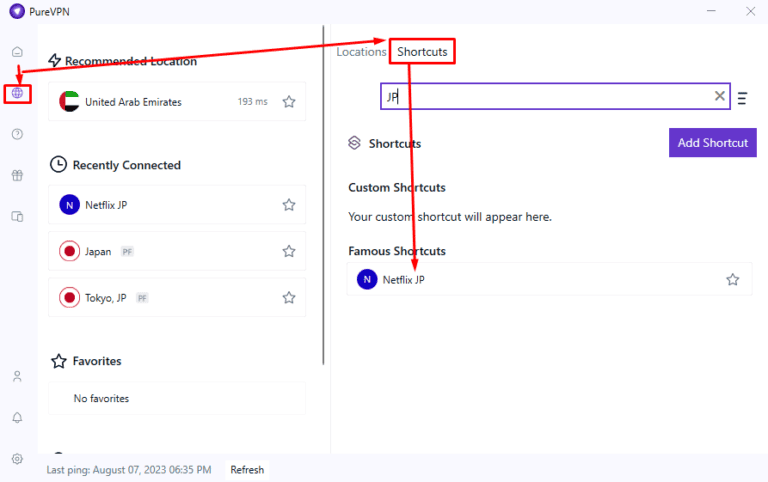
Task: Open the Home icon in sidebar
Action: (17, 52)
